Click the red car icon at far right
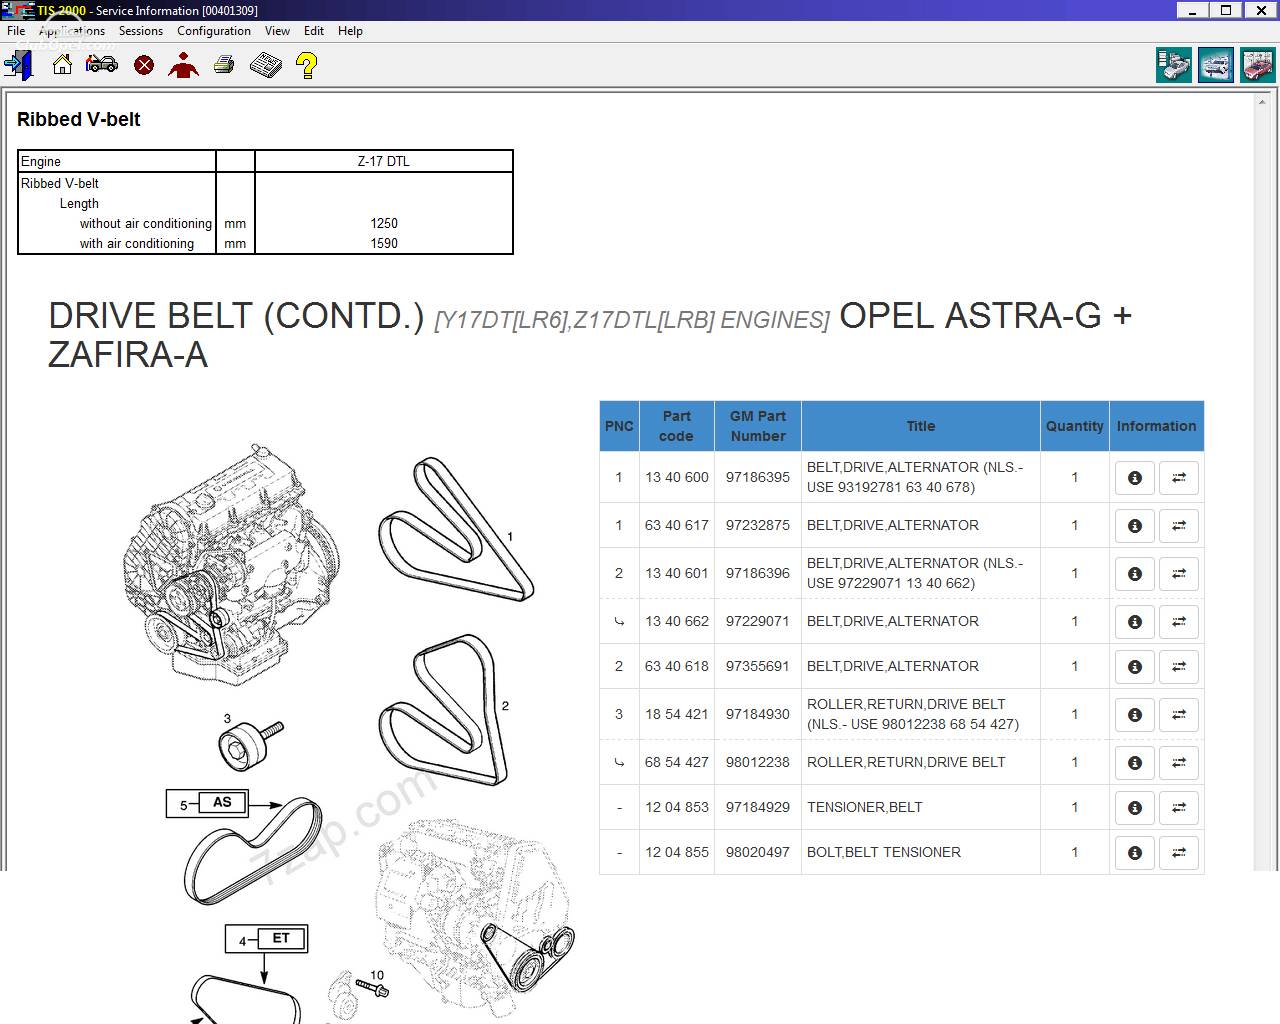This screenshot has width=1280, height=1024. pos(1257,66)
